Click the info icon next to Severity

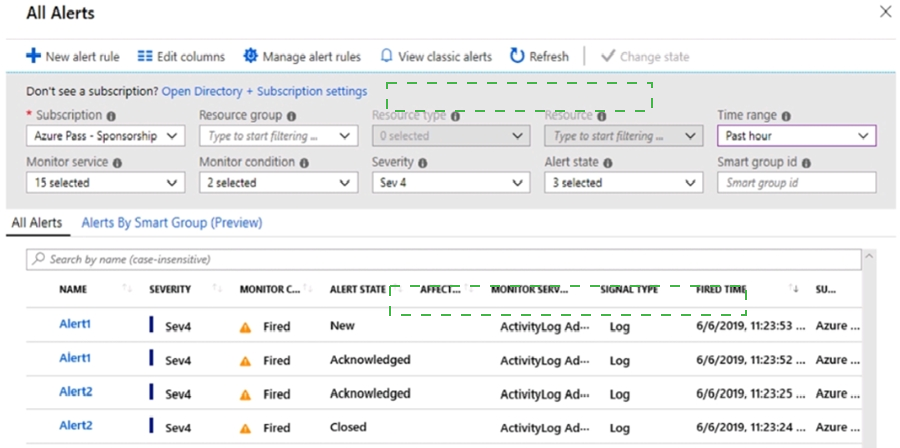(x=422, y=163)
